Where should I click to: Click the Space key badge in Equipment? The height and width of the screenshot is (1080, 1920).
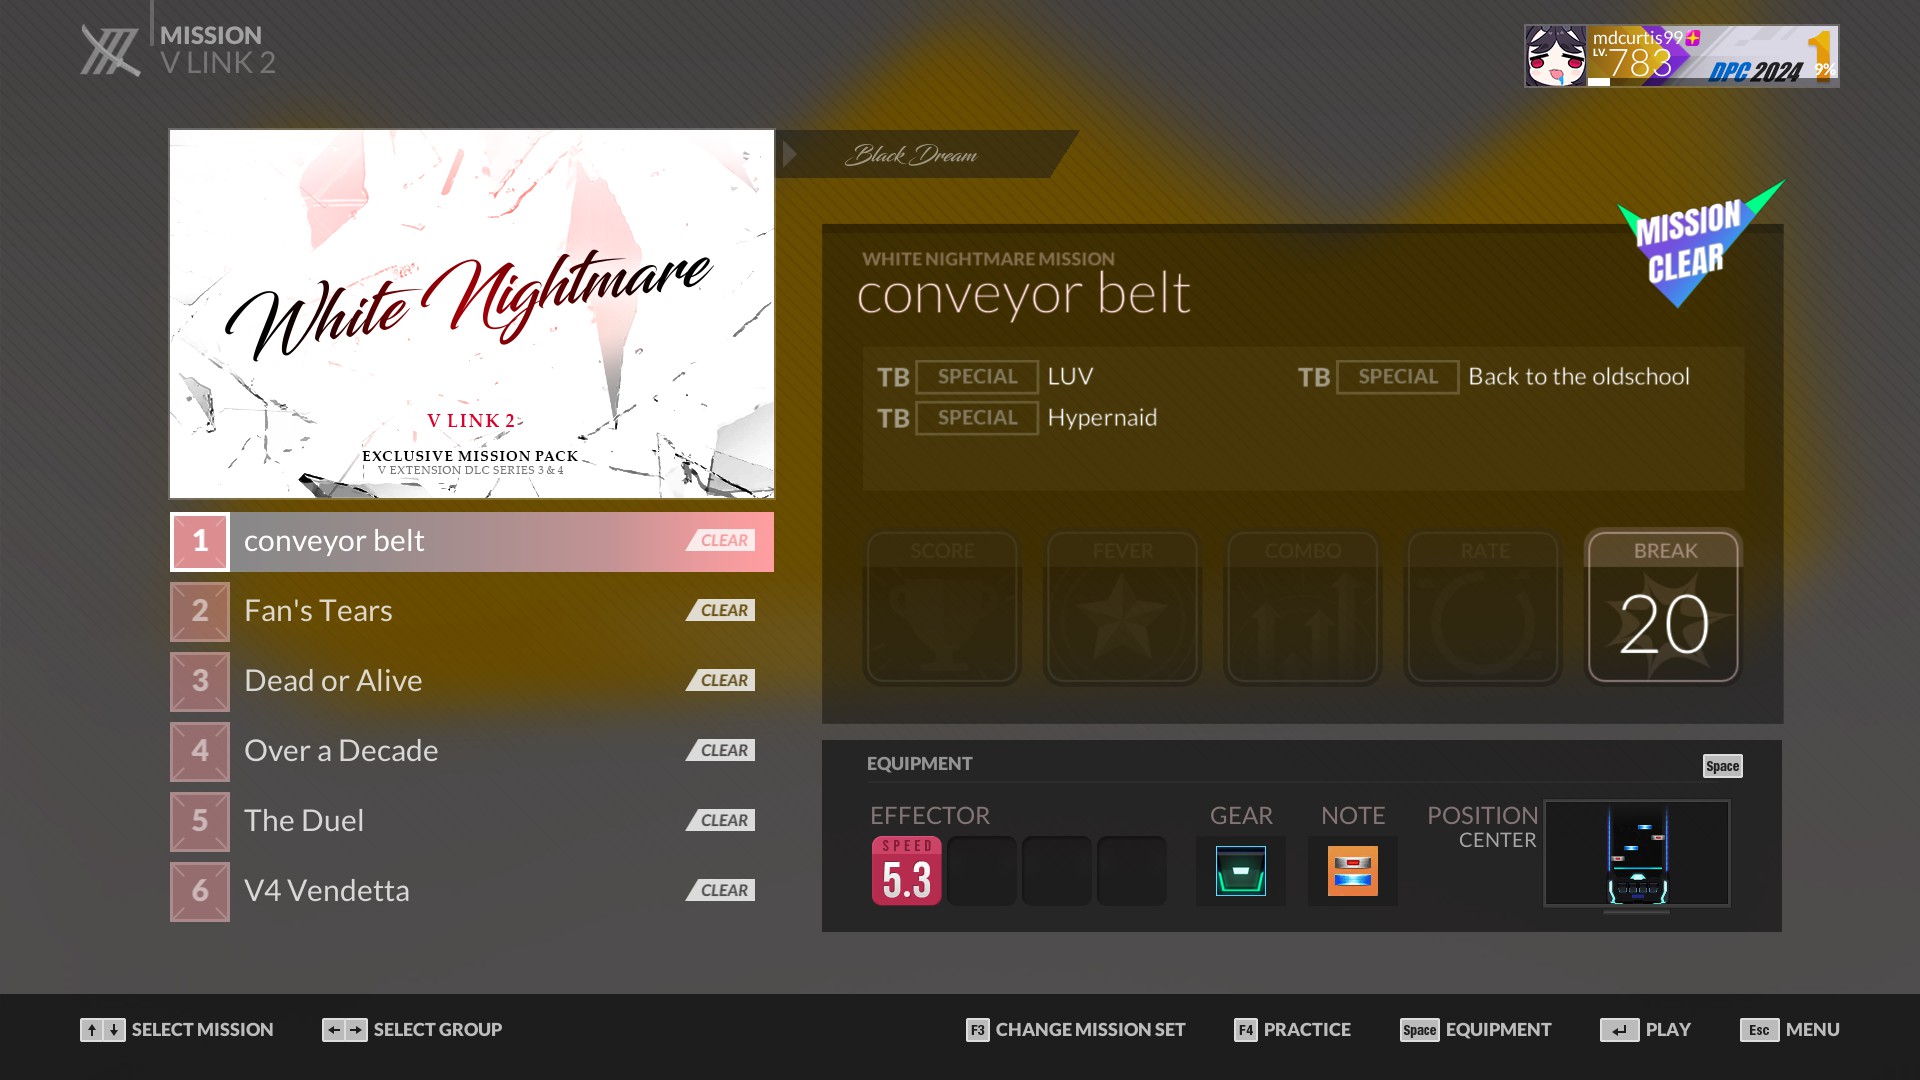click(1722, 766)
